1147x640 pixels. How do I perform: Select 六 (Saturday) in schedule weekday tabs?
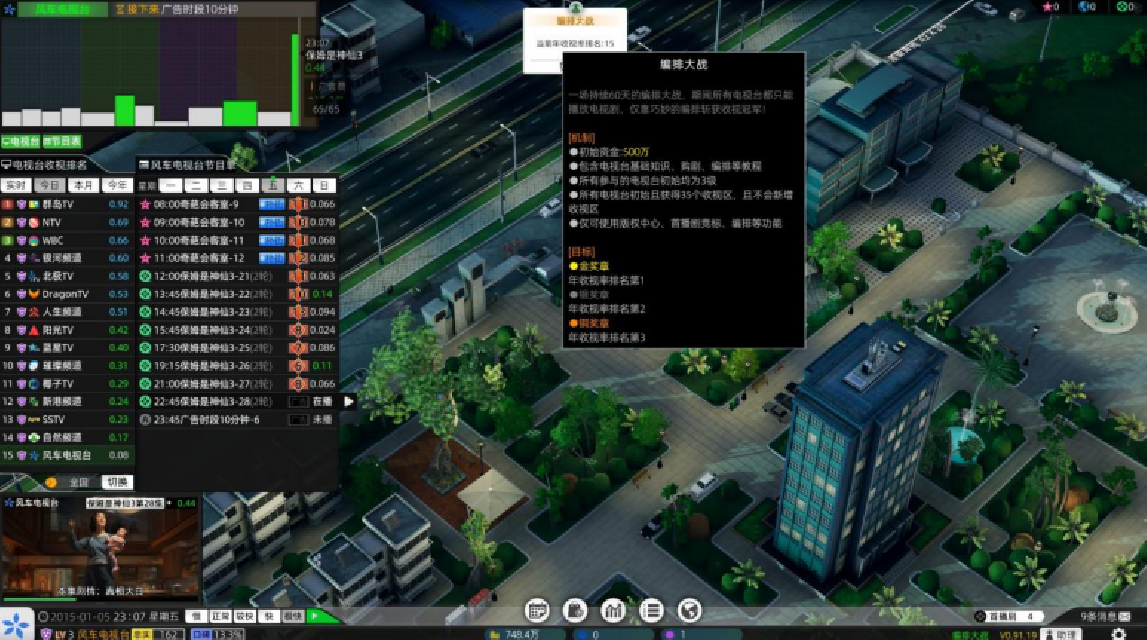[x=297, y=186]
